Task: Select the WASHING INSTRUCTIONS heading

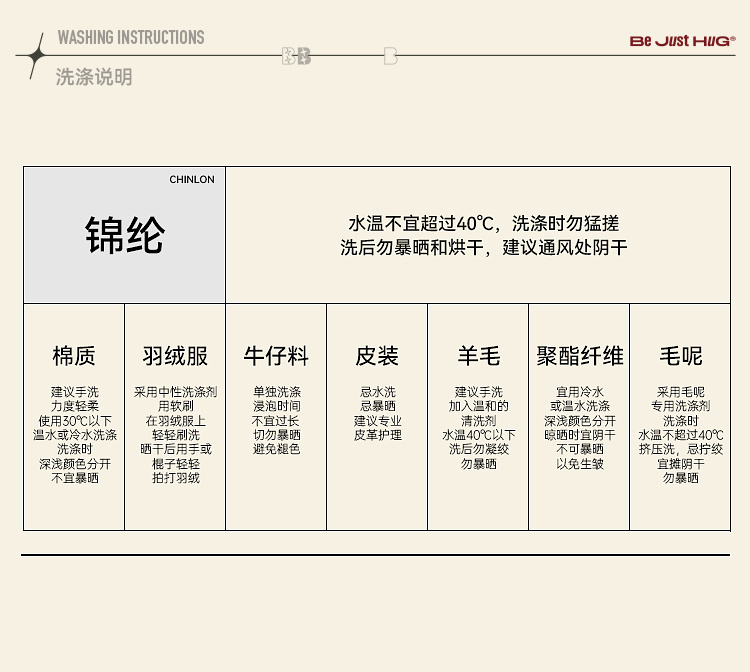Action: pyautogui.click(x=130, y=38)
